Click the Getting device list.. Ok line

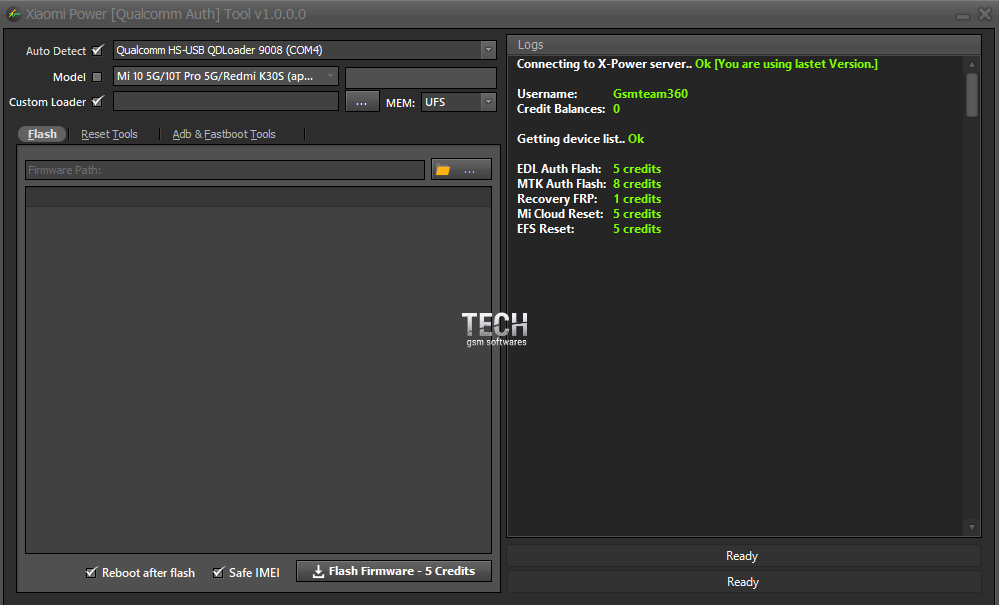pyautogui.click(x=580, y=139)
